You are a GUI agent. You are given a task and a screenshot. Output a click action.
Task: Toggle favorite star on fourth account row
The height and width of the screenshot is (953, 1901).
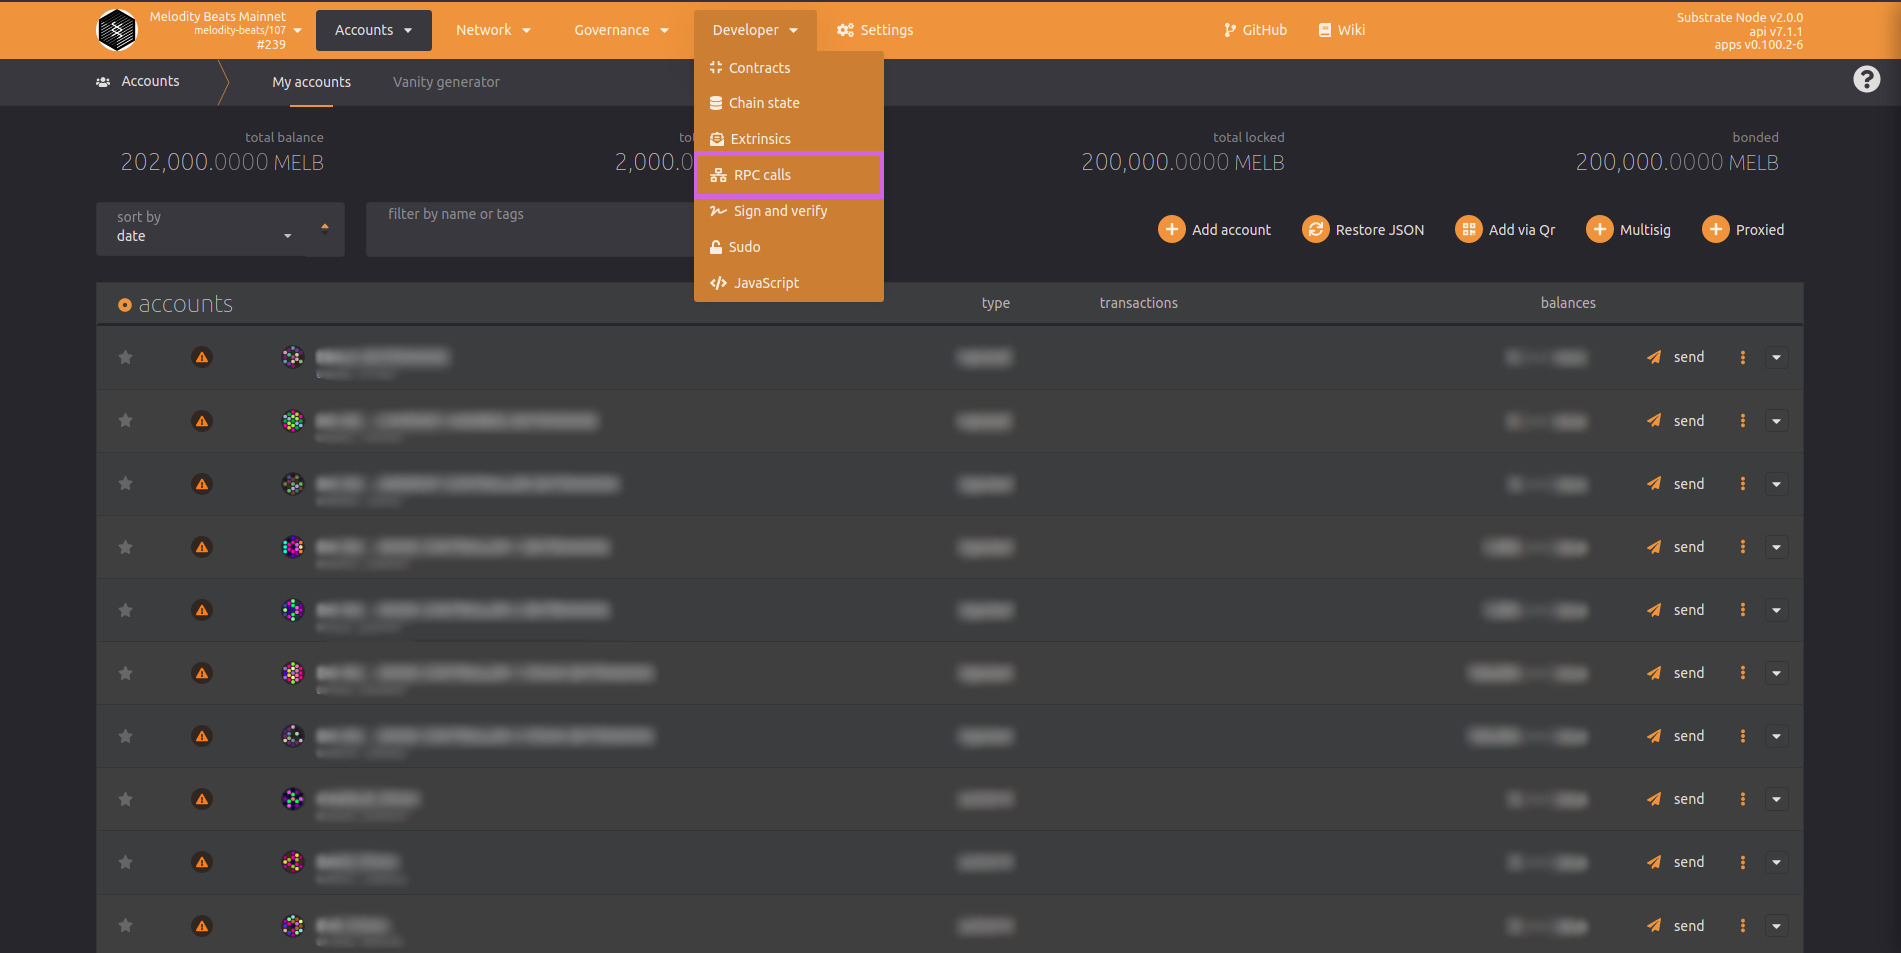126,547
